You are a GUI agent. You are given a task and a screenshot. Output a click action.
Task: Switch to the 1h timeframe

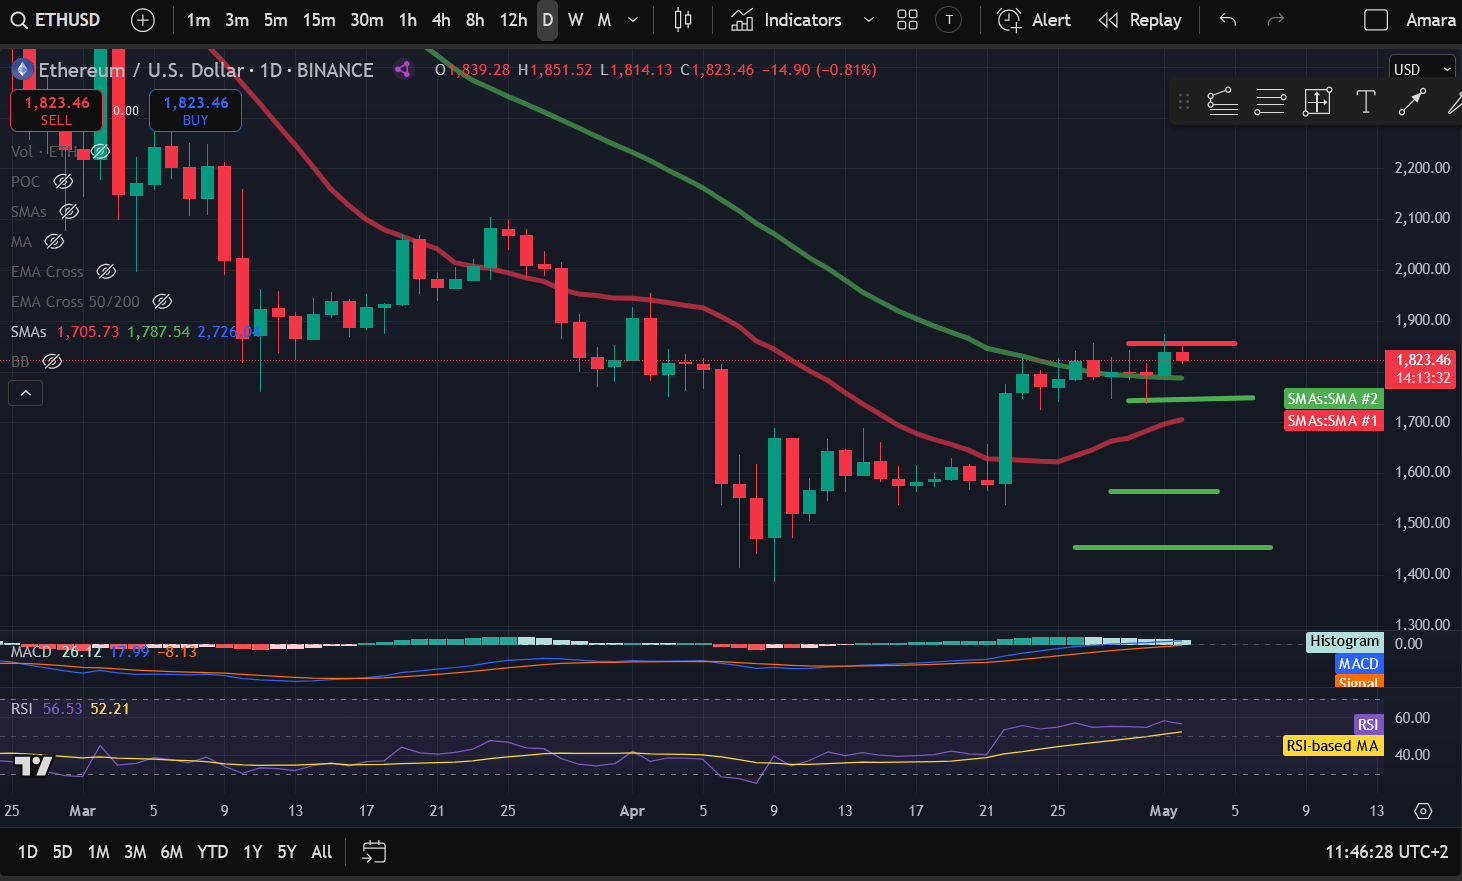coord(408,20)
